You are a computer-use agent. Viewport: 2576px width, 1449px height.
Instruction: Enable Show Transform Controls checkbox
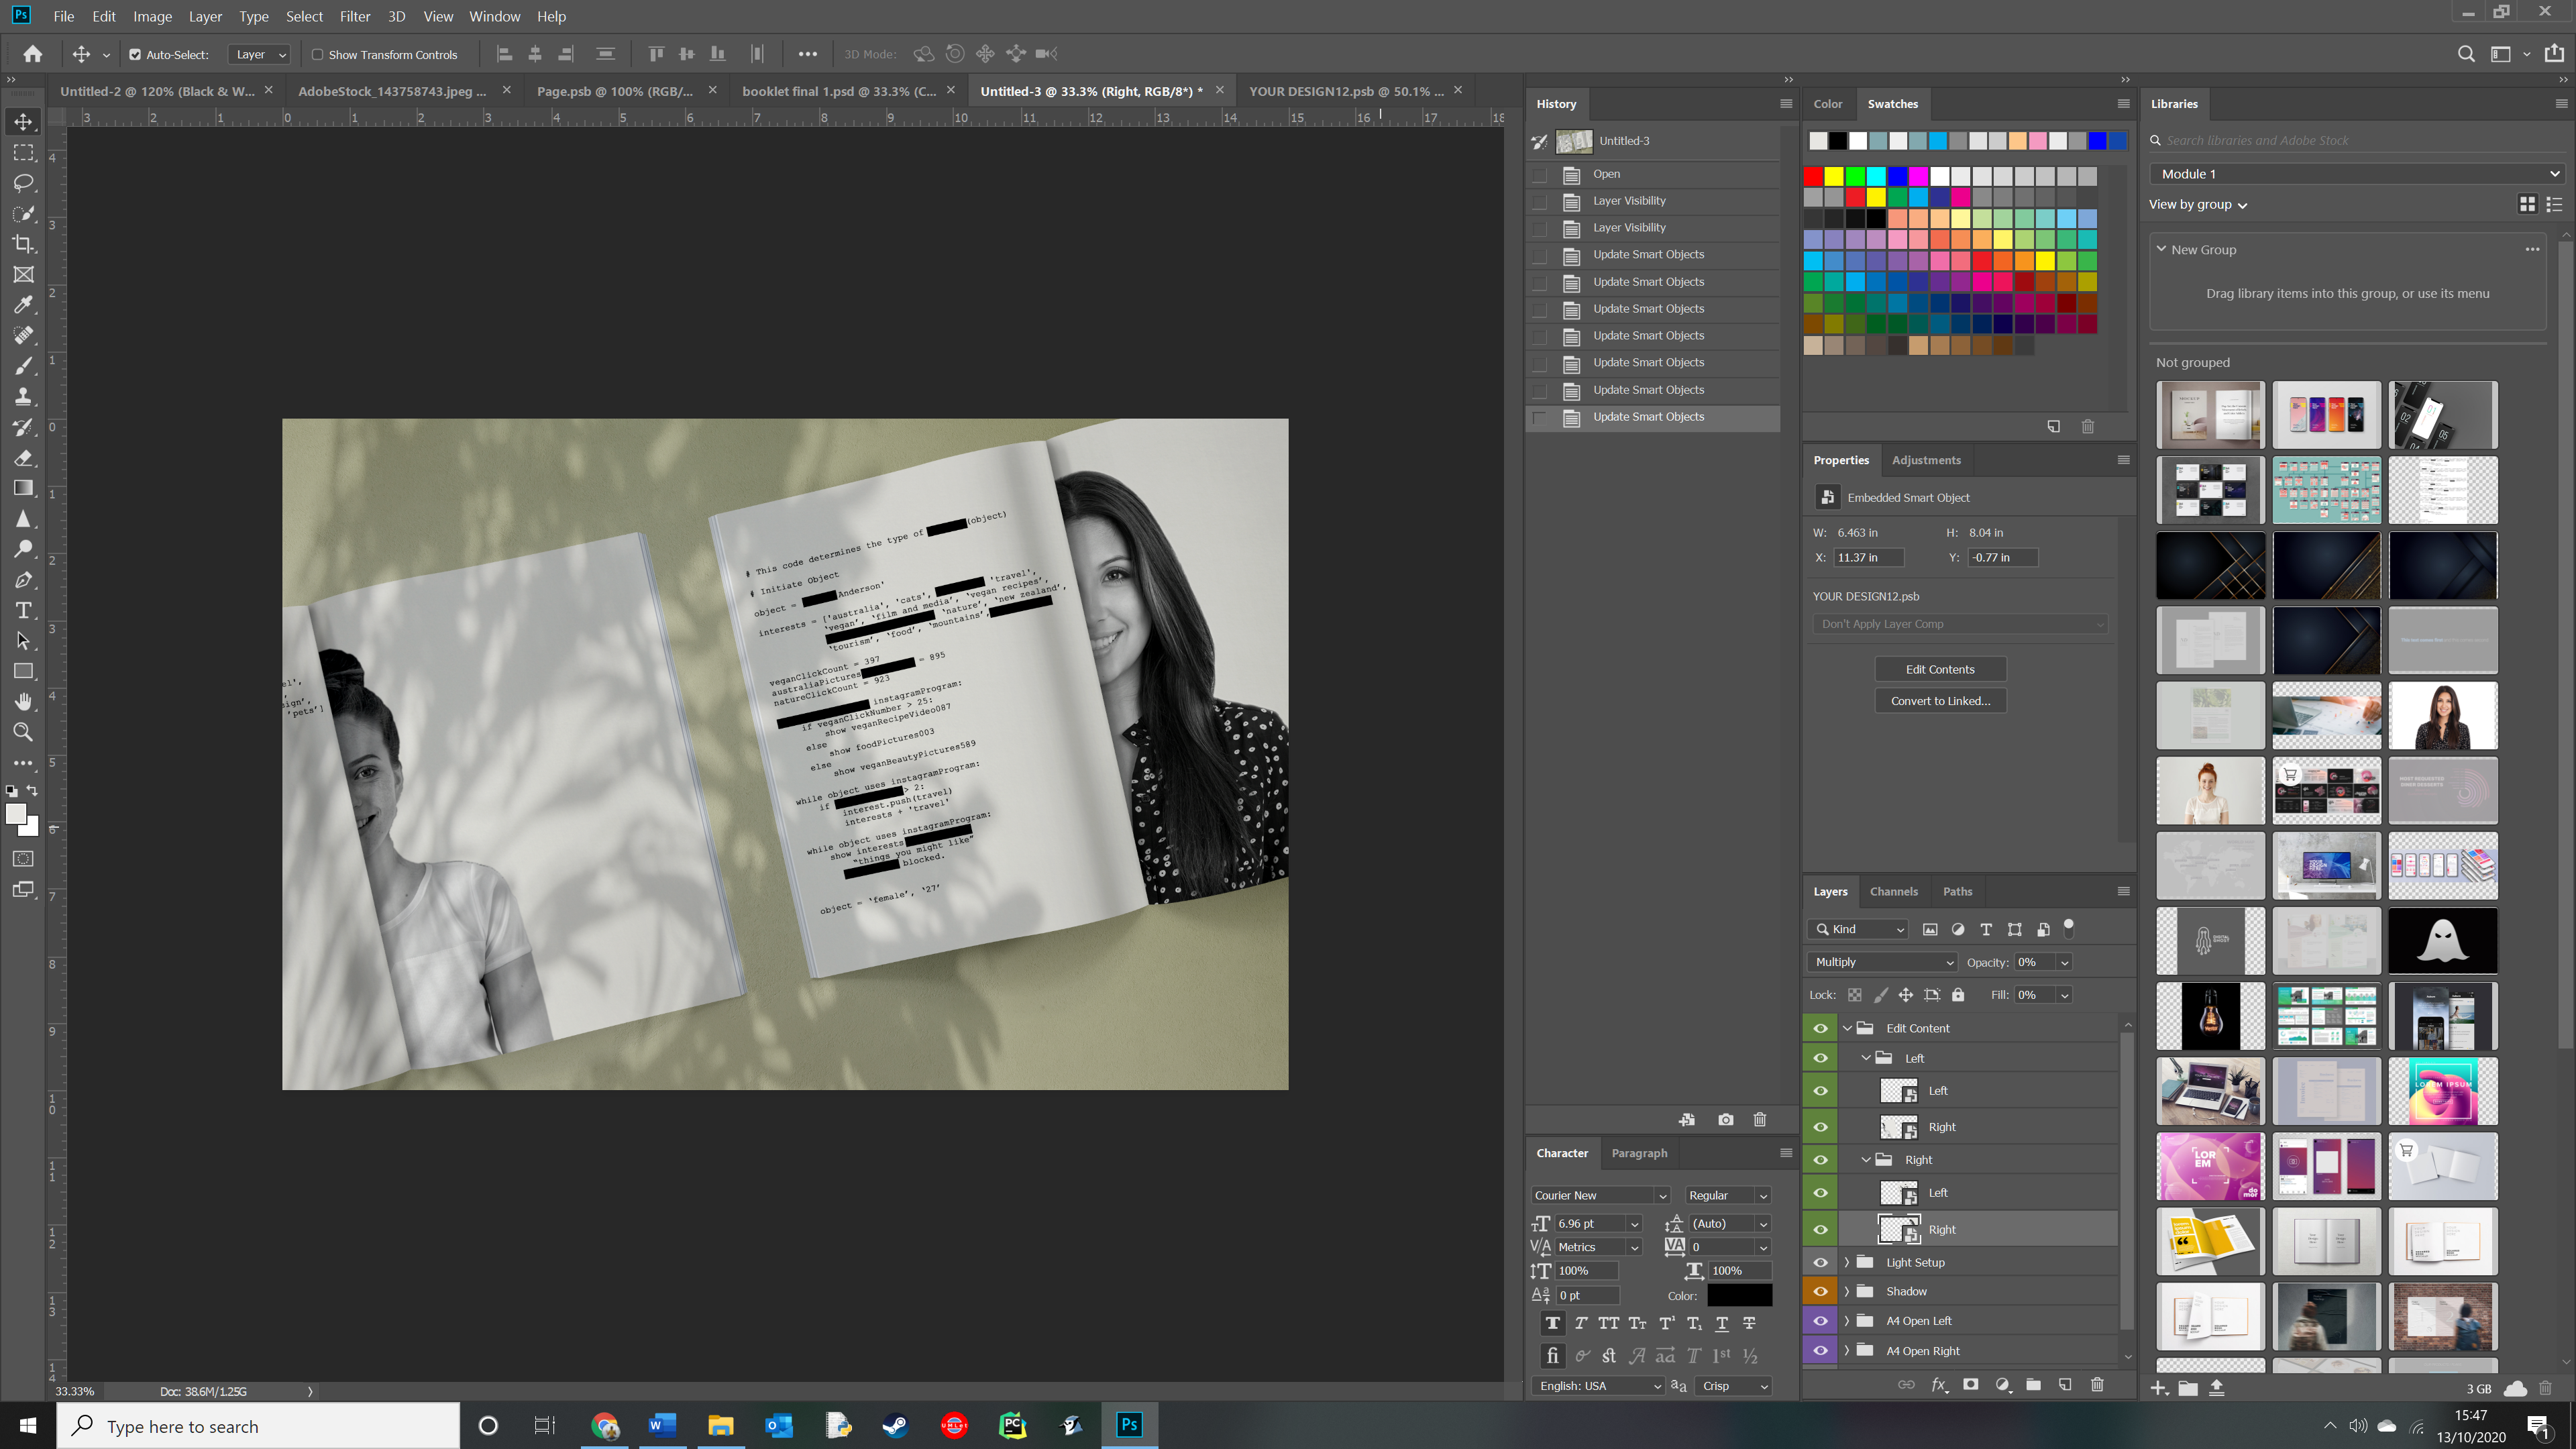(317, 55)
